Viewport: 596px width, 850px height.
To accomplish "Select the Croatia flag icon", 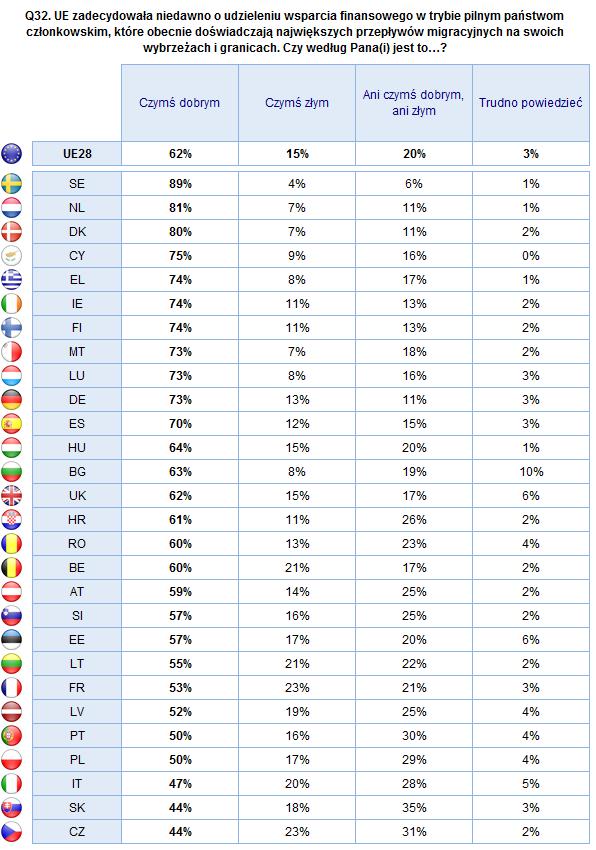I will pyautogui.click(x=11, y=519).
